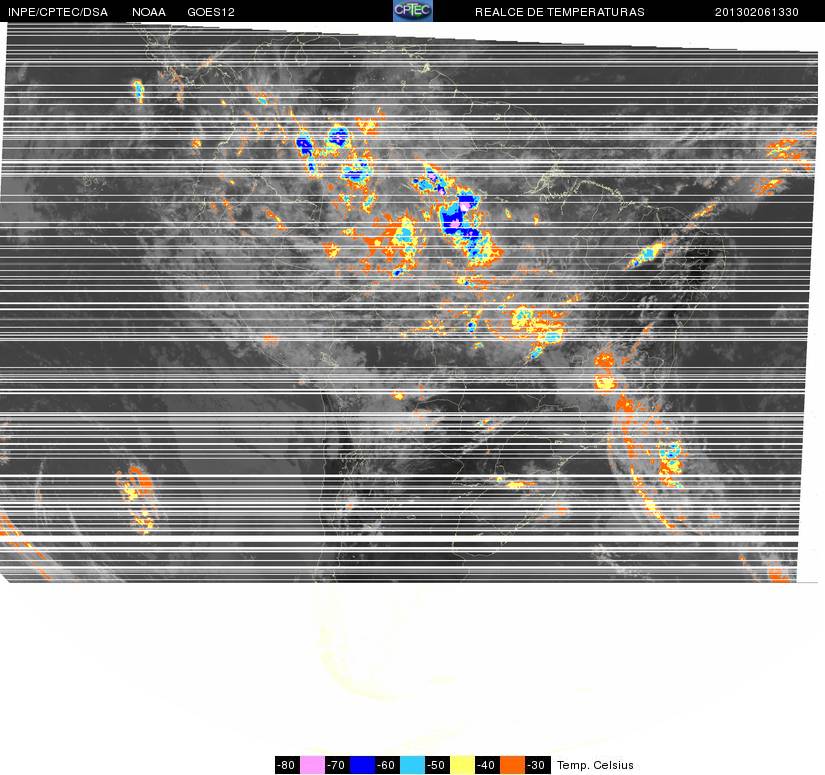Click the REALCE DE TEMPERATURAS title
This screenshot has width=825, height=775.
point(560,12)
